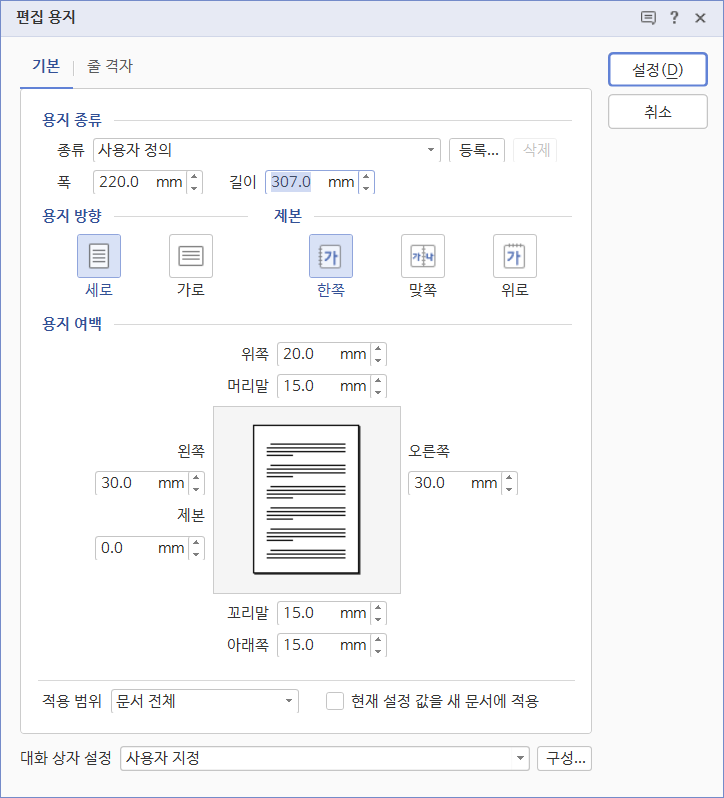Click the 길이 length field showing 307.0
Image resolution: width=724 pixels, height=798 pixels.
(312, 182)
